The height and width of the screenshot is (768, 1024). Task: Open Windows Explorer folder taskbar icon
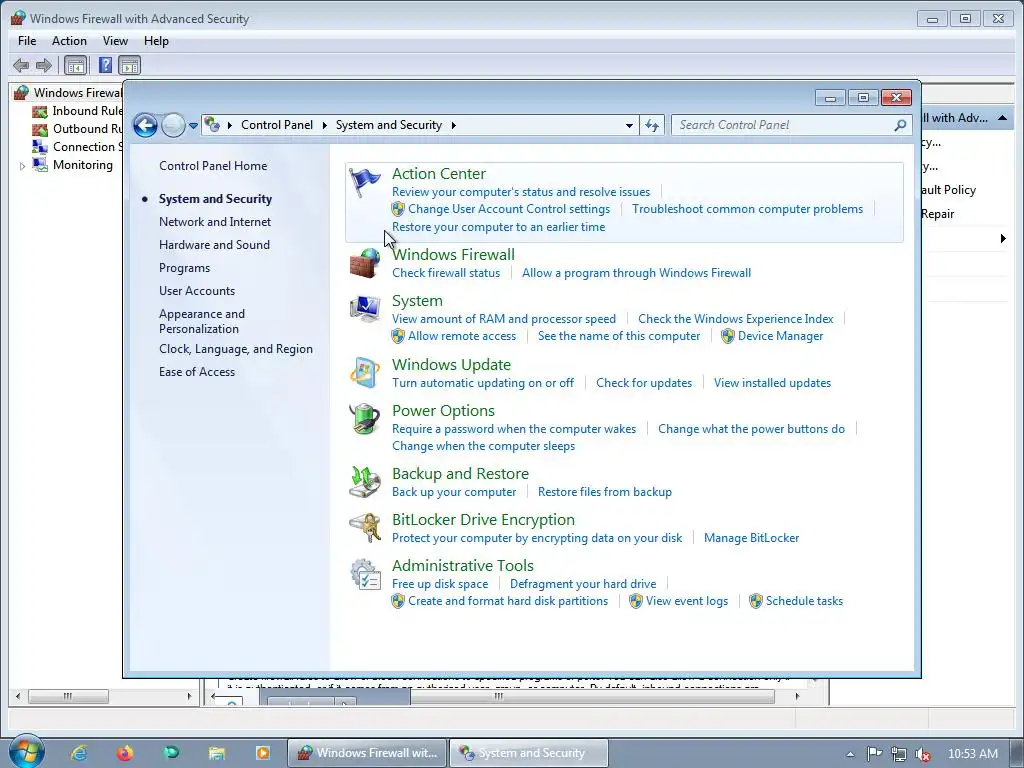click(217, 753)
